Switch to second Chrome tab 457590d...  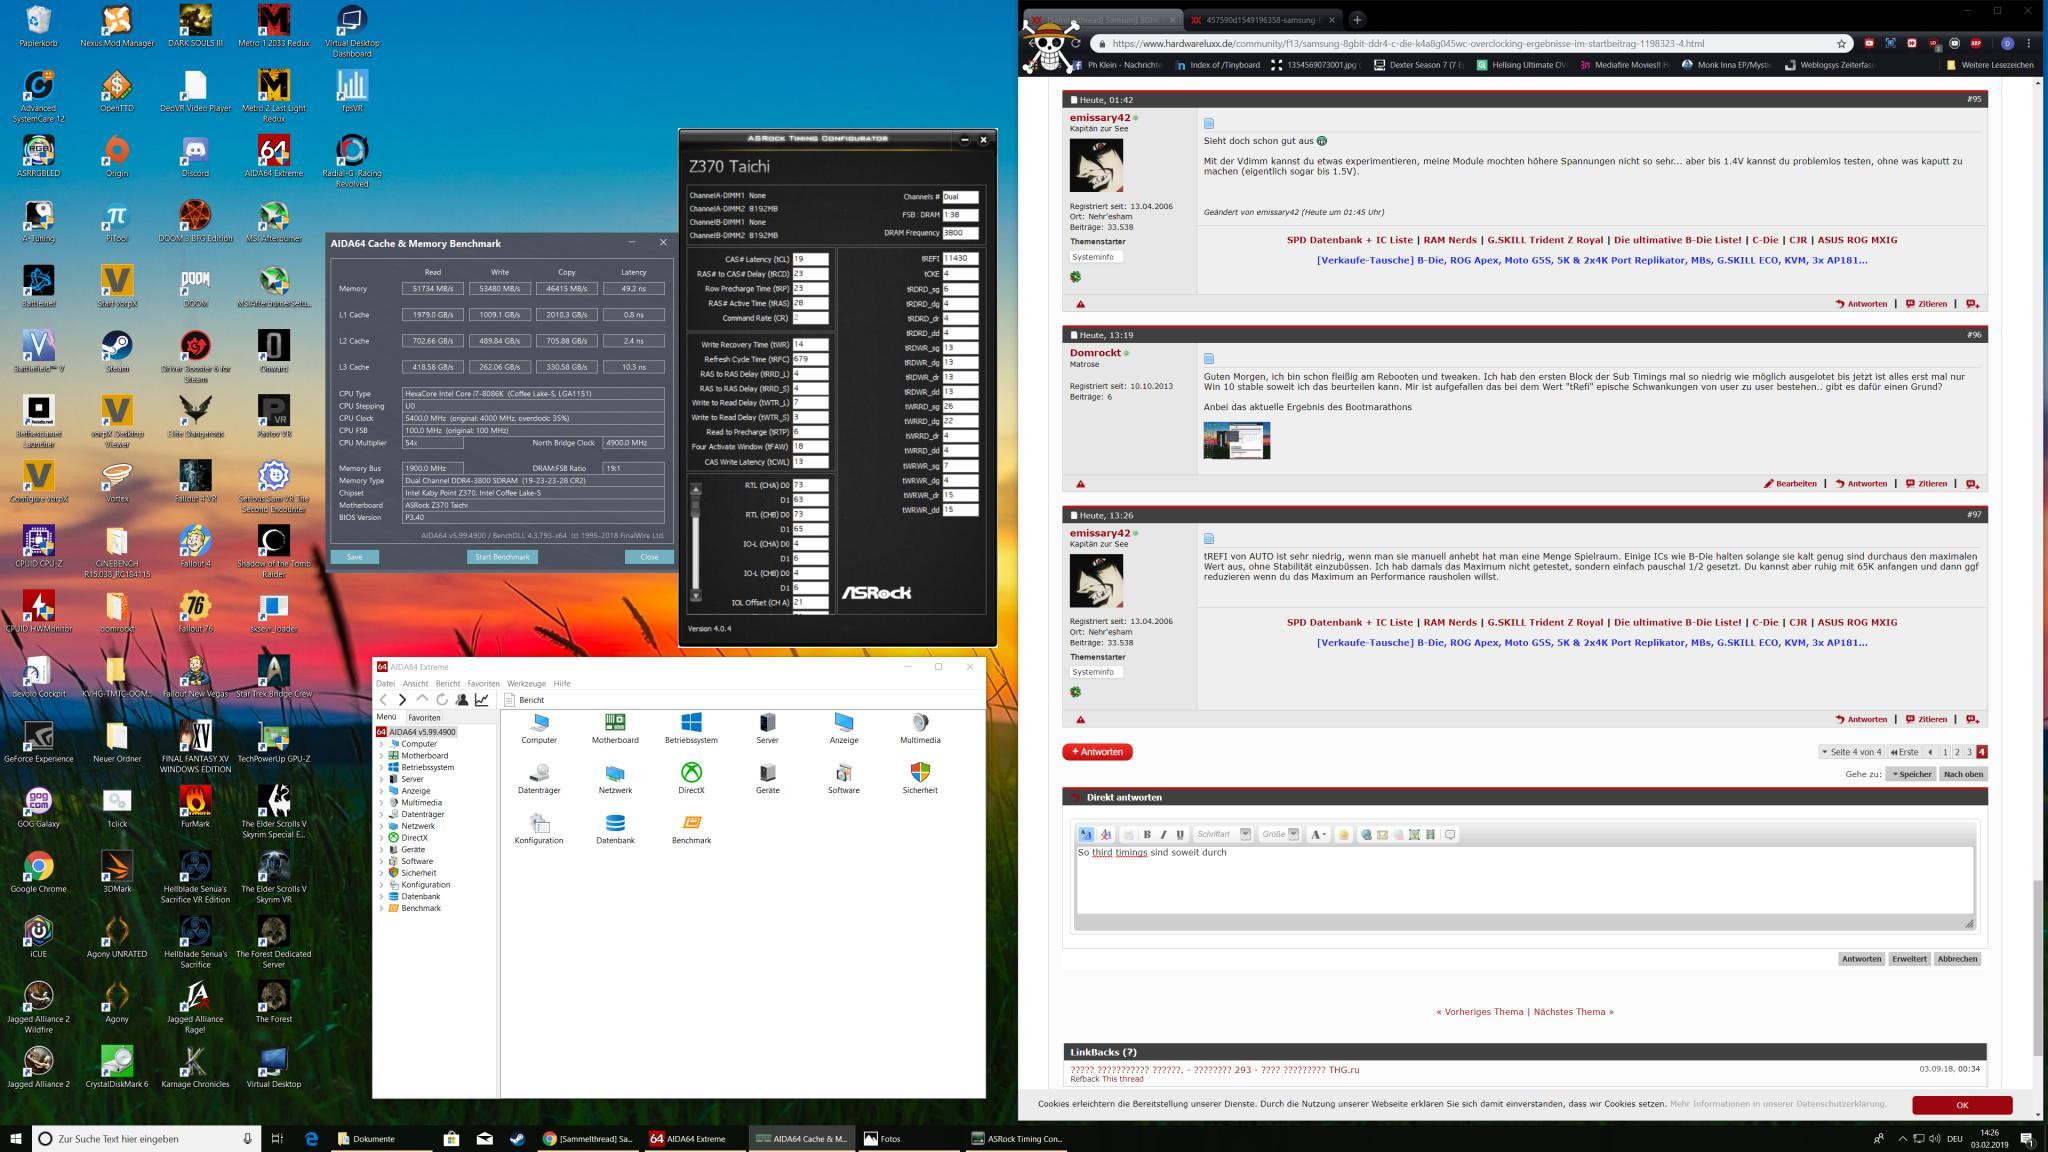[x=1262, y=19]
